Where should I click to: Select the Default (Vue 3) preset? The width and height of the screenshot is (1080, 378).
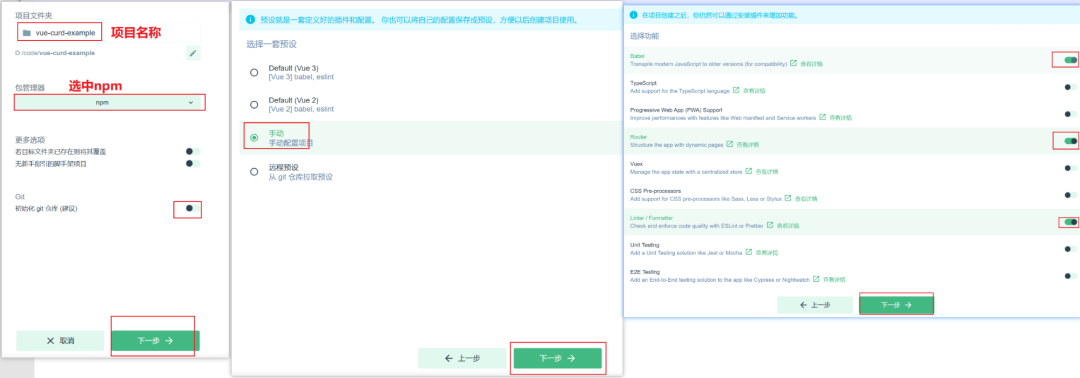(x=254, y=72)
